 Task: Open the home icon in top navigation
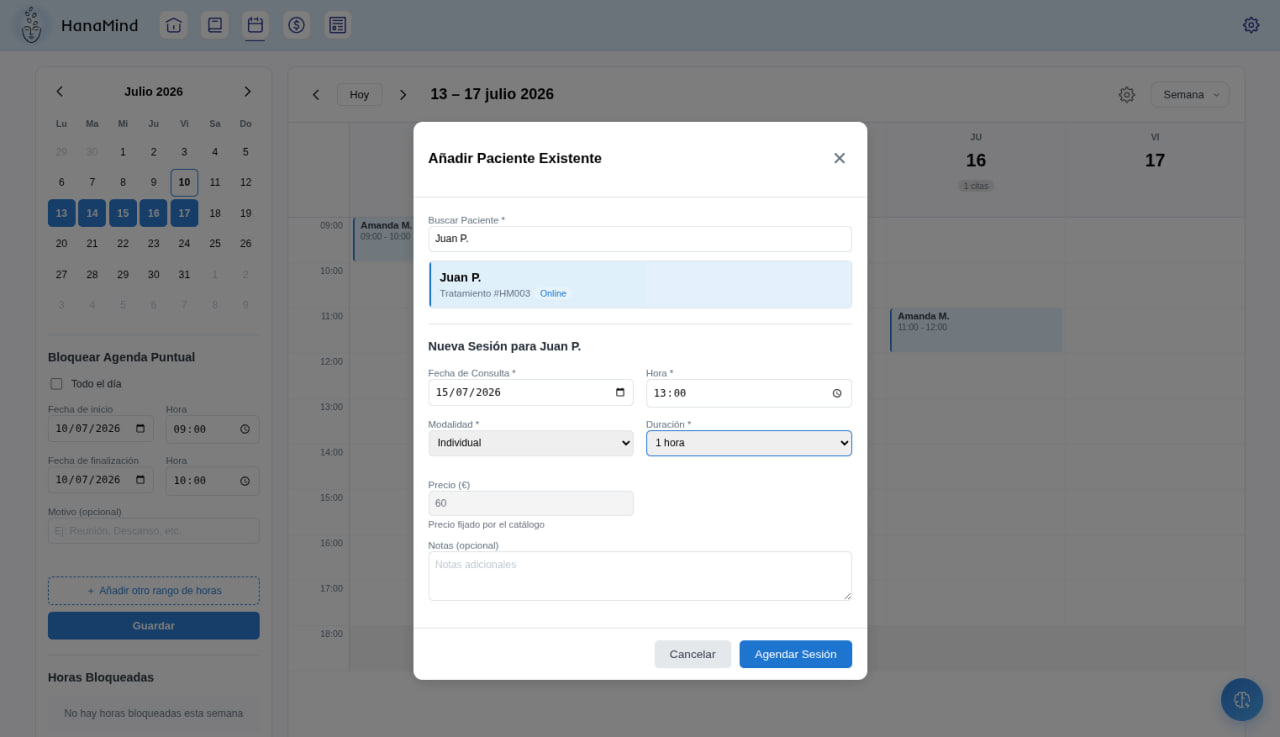[174, 25]
